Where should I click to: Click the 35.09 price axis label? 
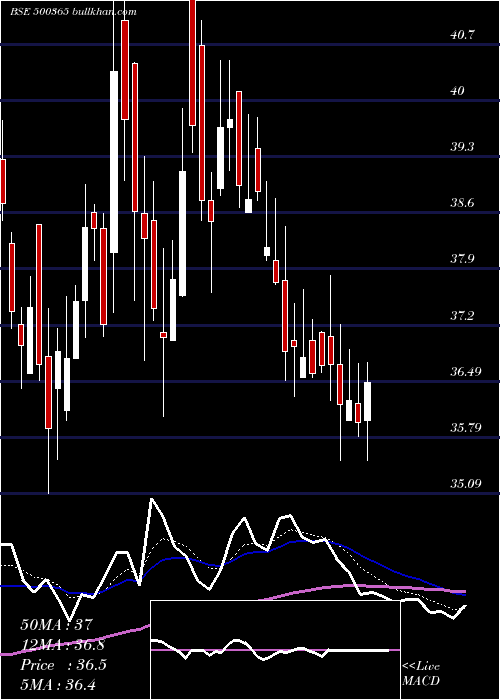pyautogui.click(x=466, y=483)
